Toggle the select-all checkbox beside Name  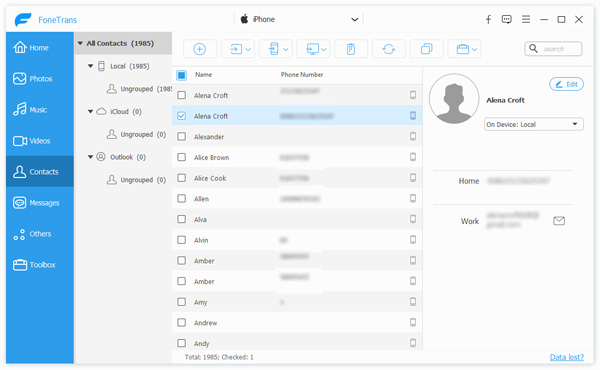coord(182,75)
